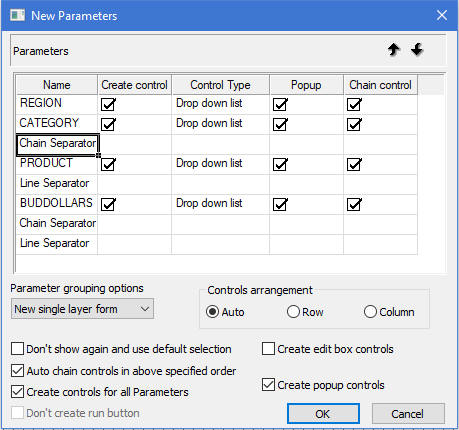
Task: Move the selected parameter up with the arrow
Action: pos(394,50)
